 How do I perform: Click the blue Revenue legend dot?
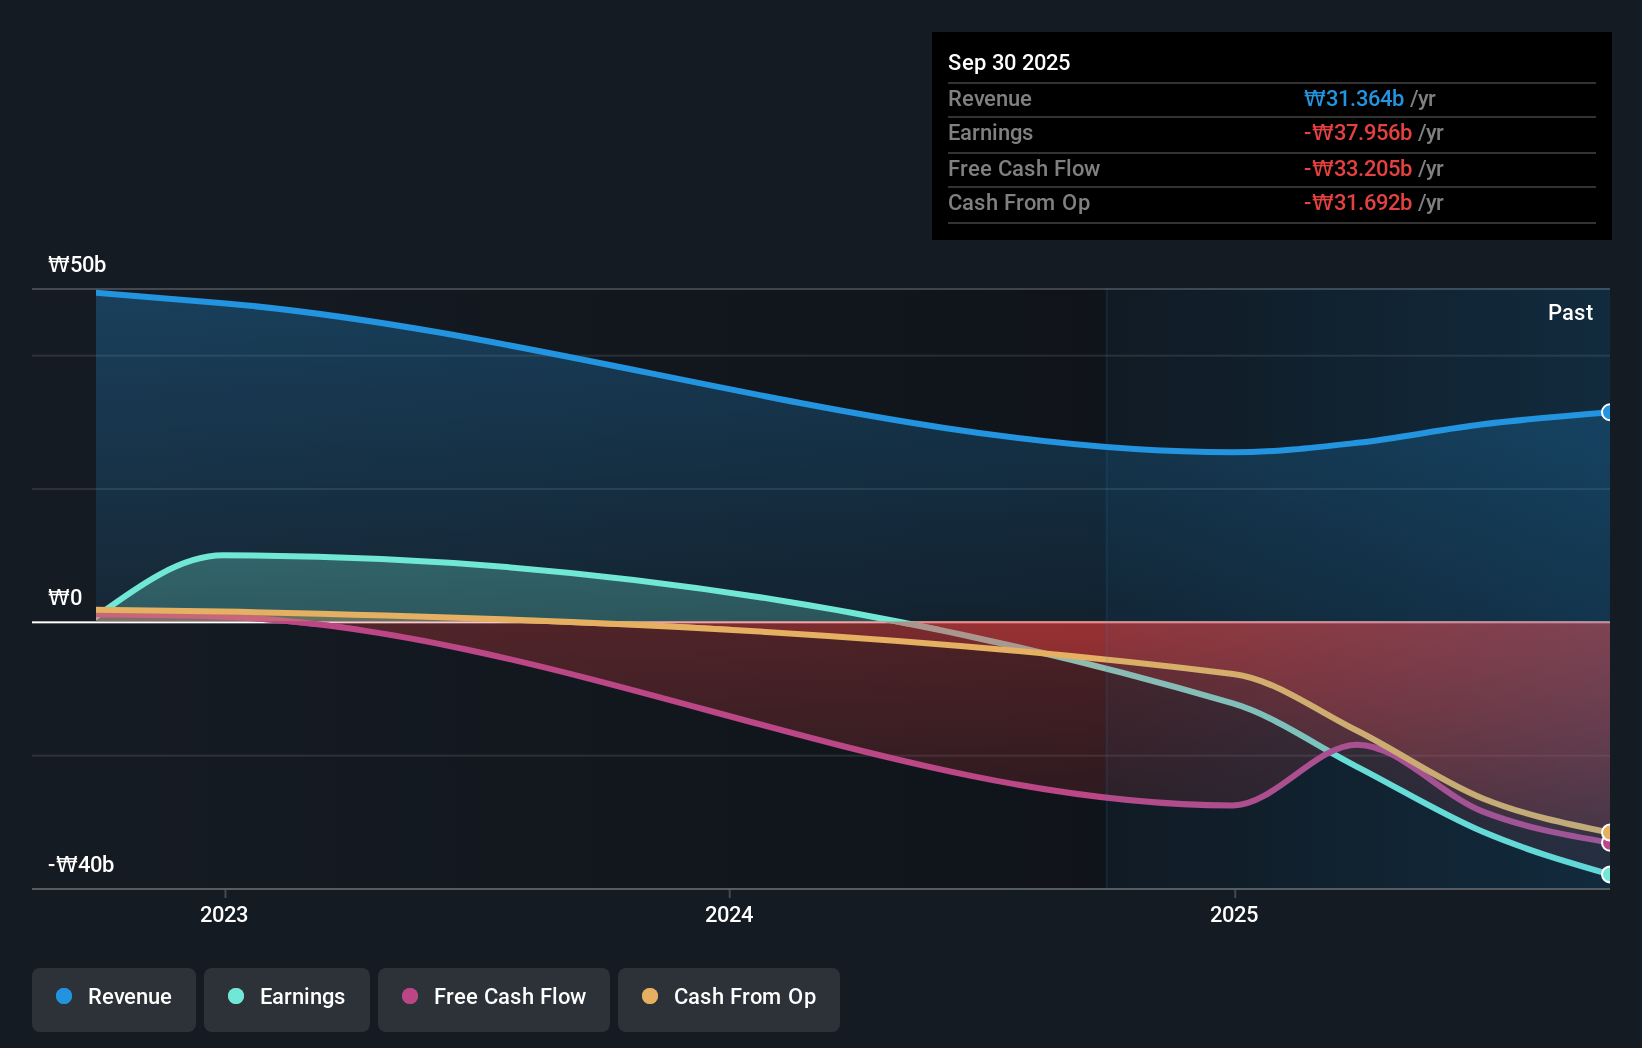coord(64,996)
